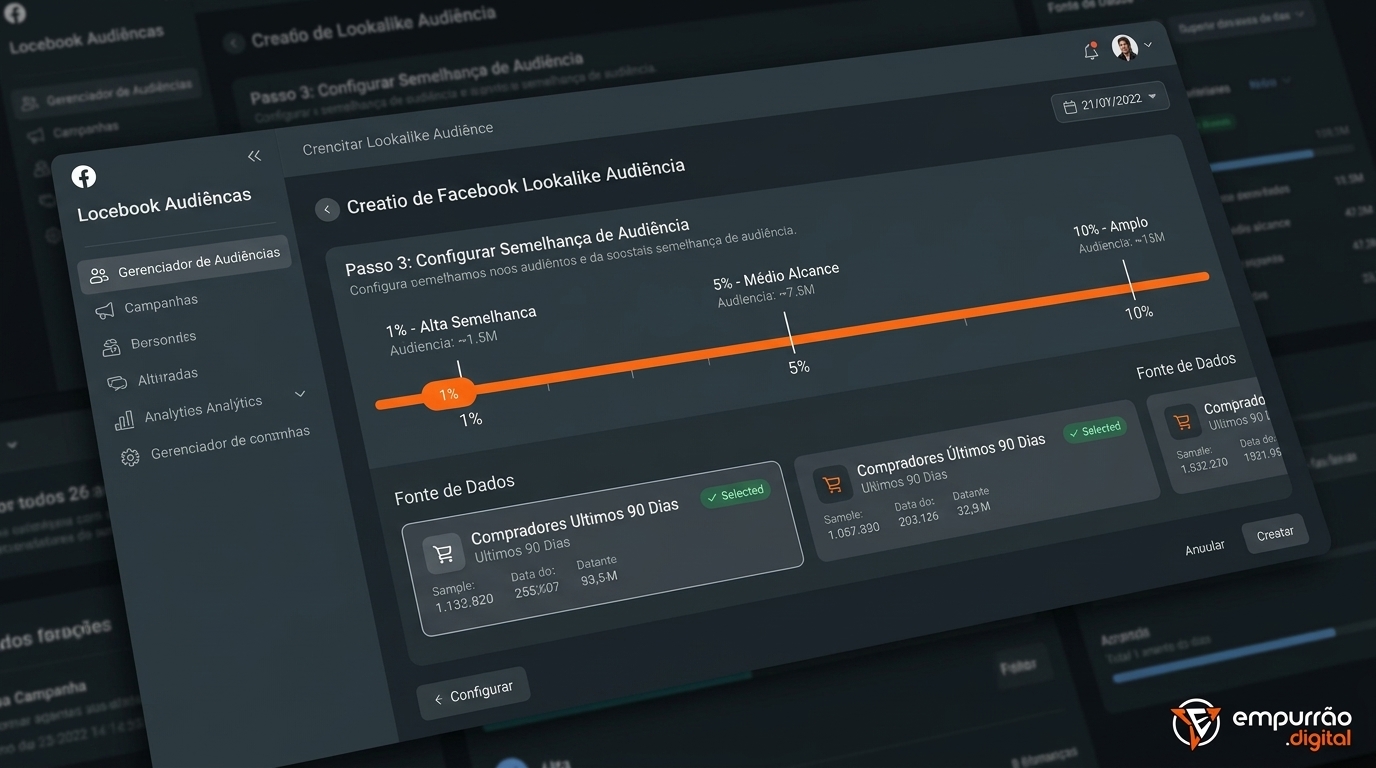
Task: Go back with the Configurar button
Action: 473,692
